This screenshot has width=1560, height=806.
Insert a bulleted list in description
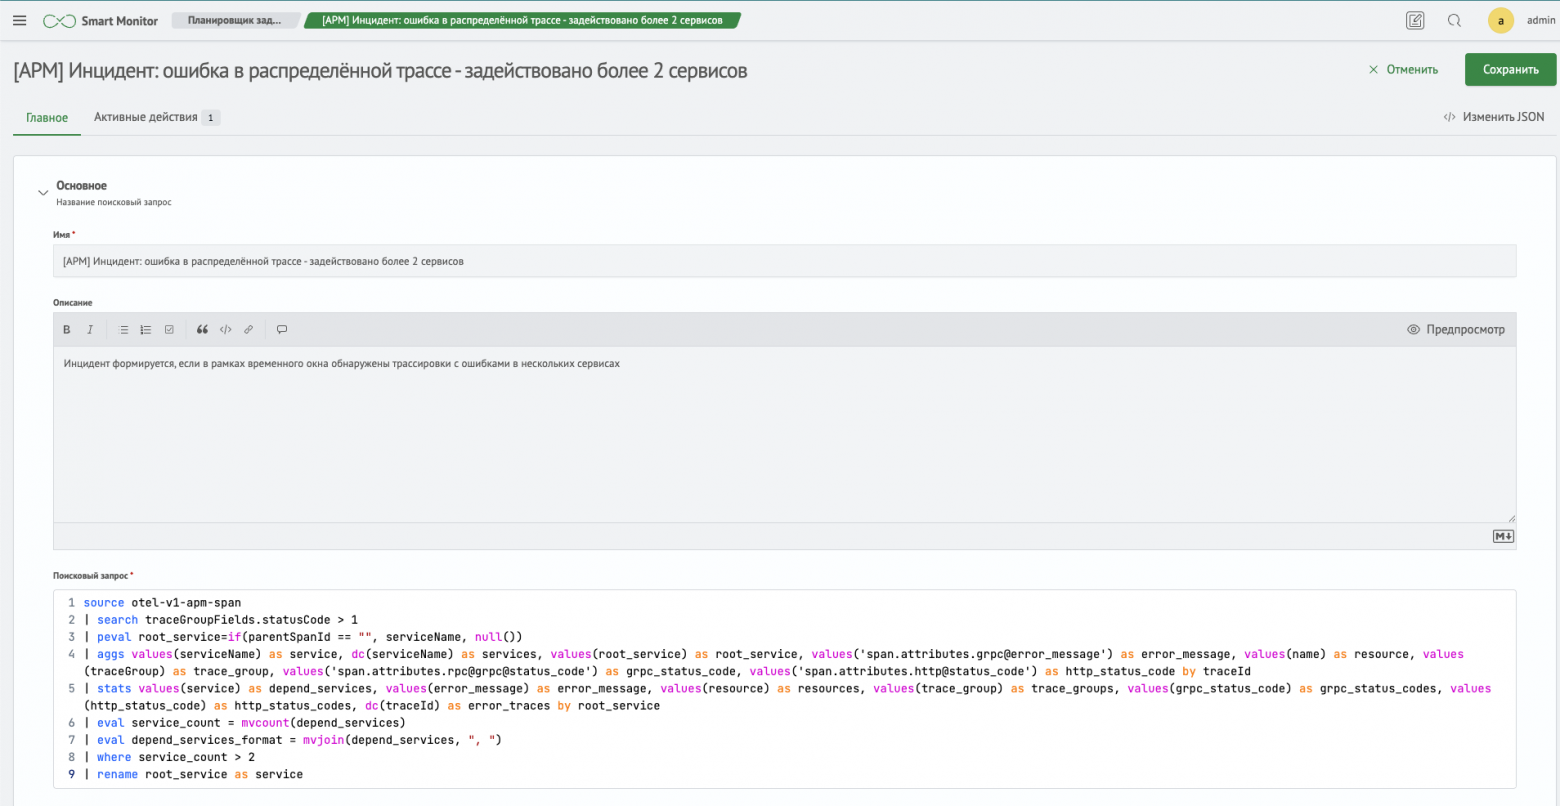(124, 330)
